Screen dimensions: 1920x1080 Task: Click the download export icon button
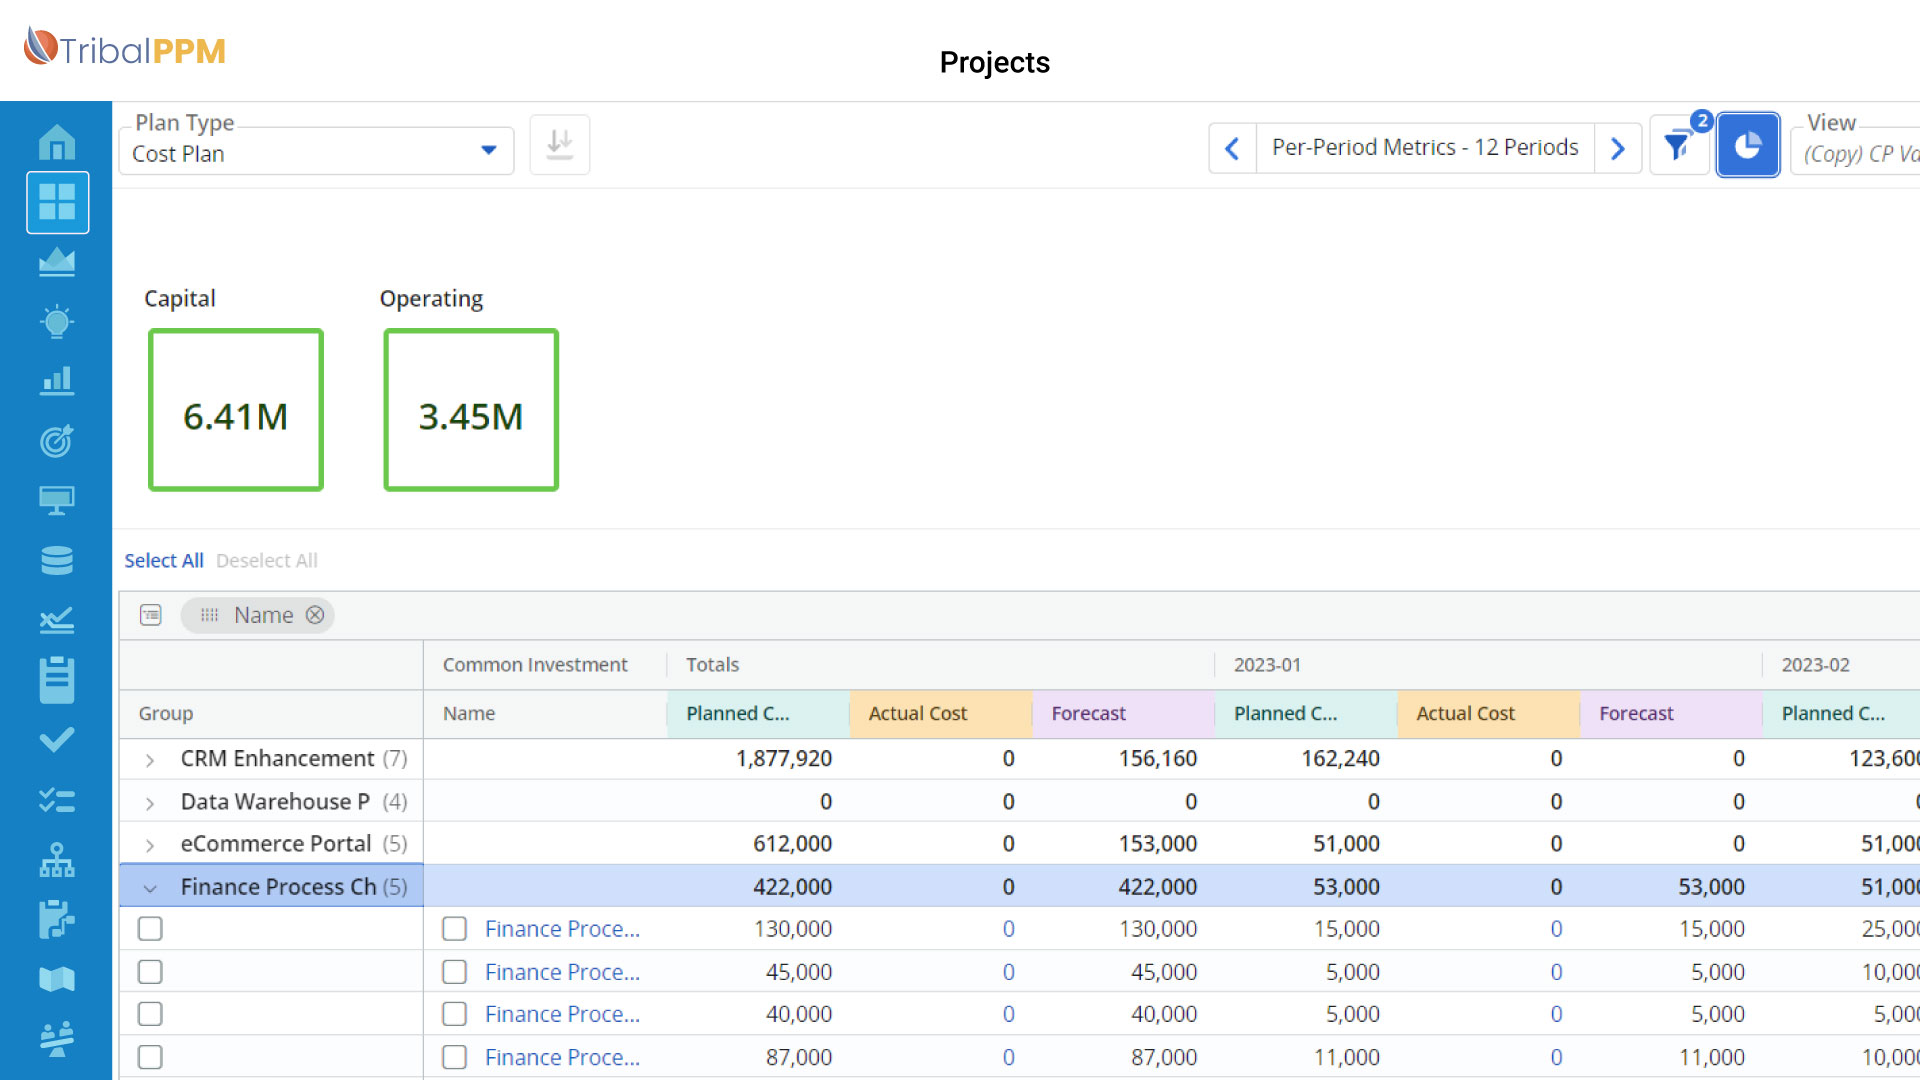[560, 145]
